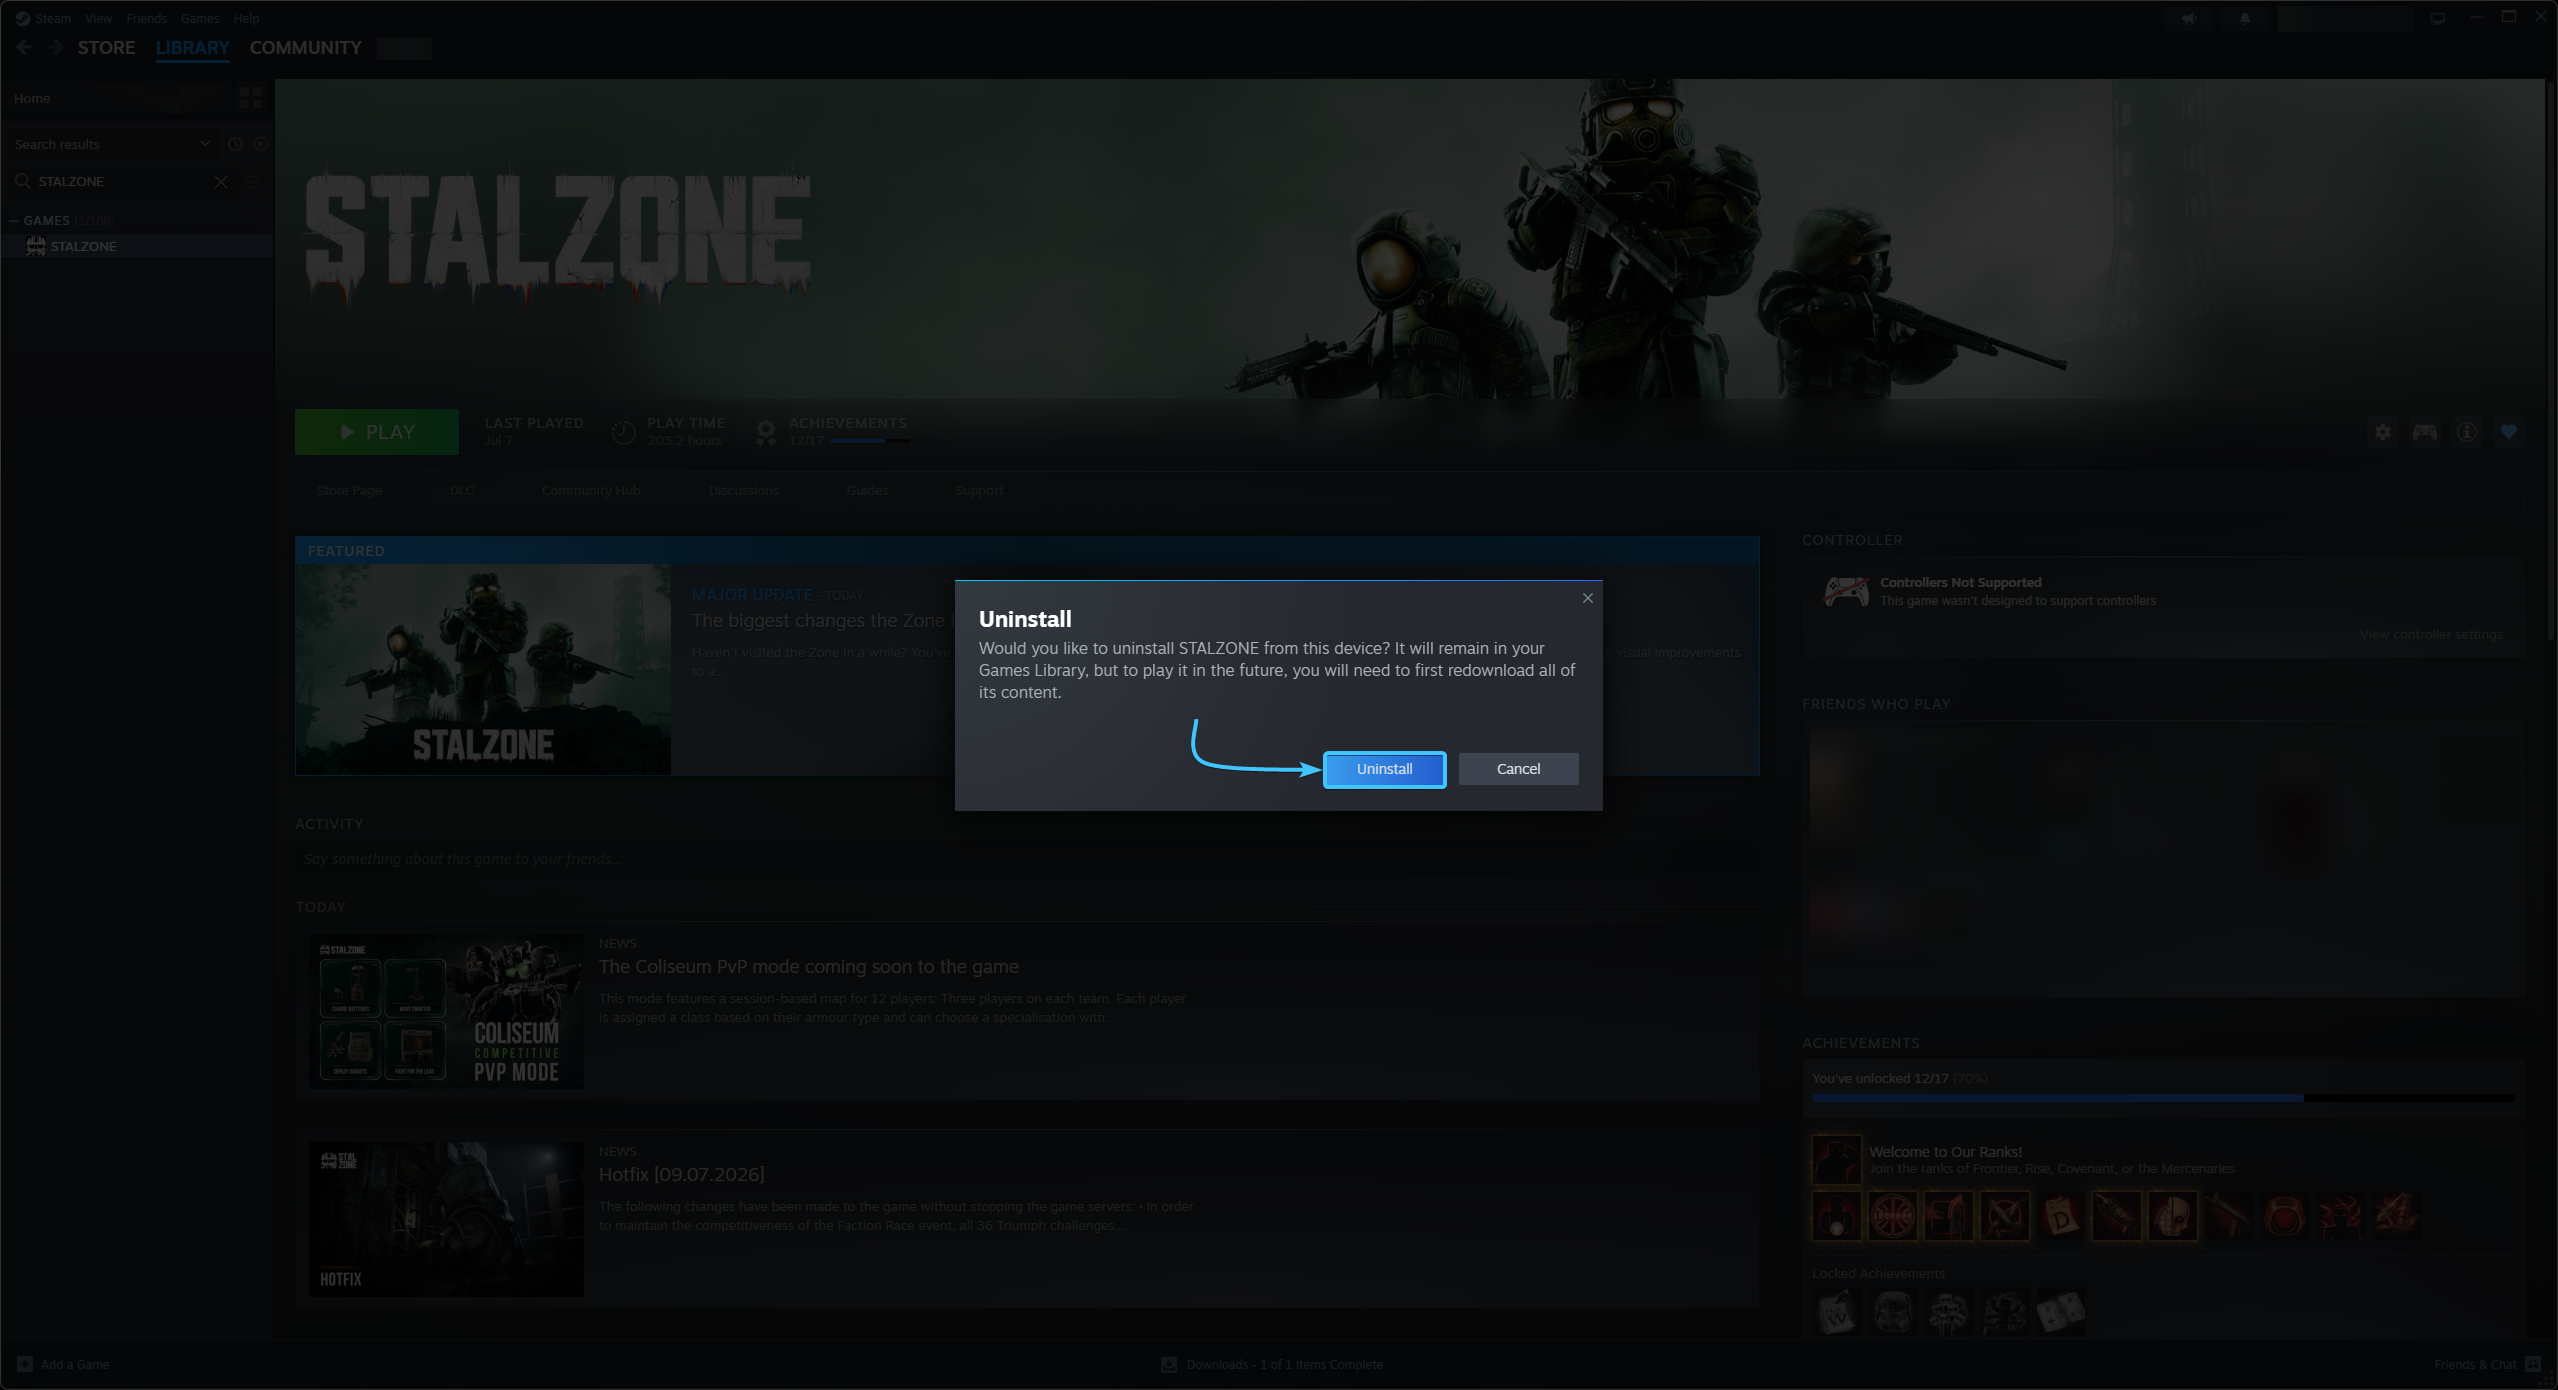Open the Friends & Chat icon

[x=2533, y=1364]
